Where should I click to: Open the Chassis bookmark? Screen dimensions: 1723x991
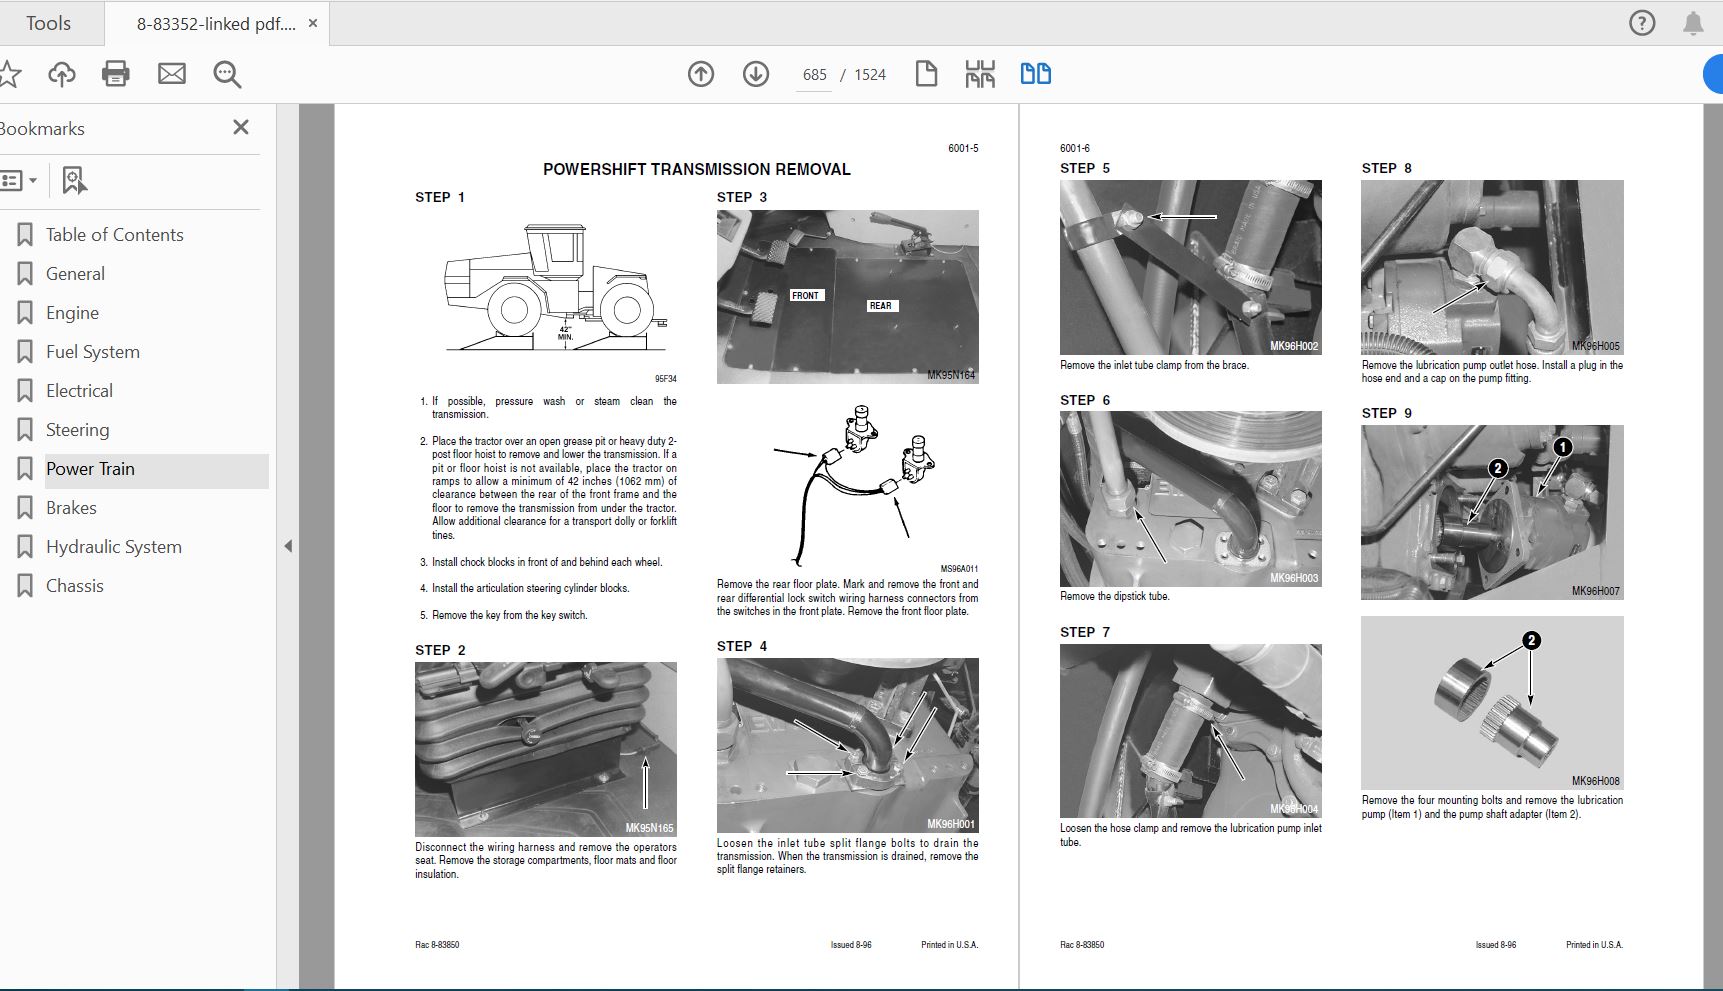point(75,586)
